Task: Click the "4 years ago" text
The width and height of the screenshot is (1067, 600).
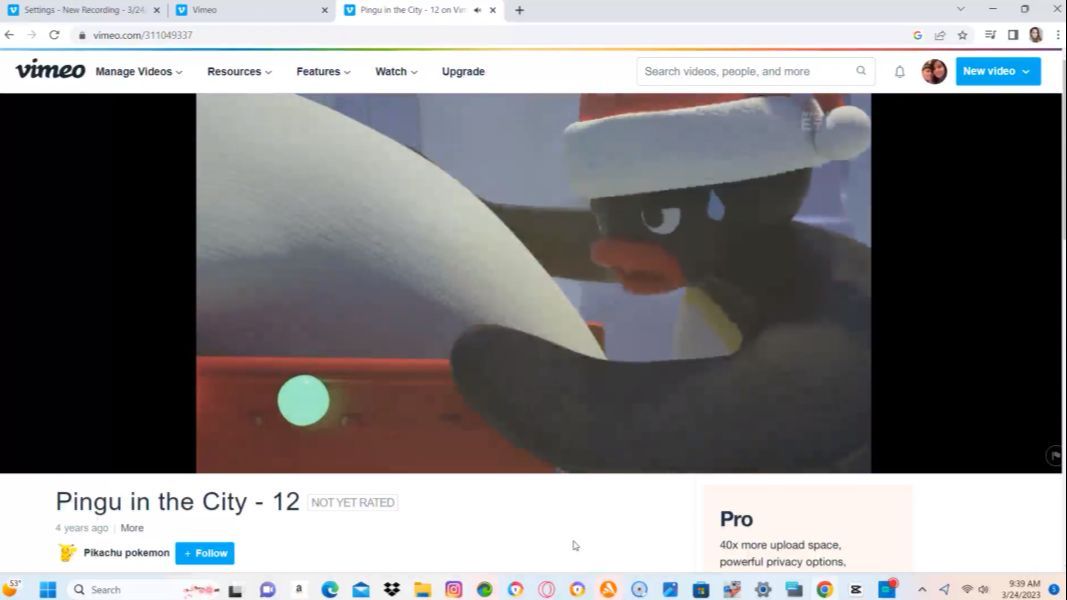Action: pyautogui.click(x=82, y=528)
